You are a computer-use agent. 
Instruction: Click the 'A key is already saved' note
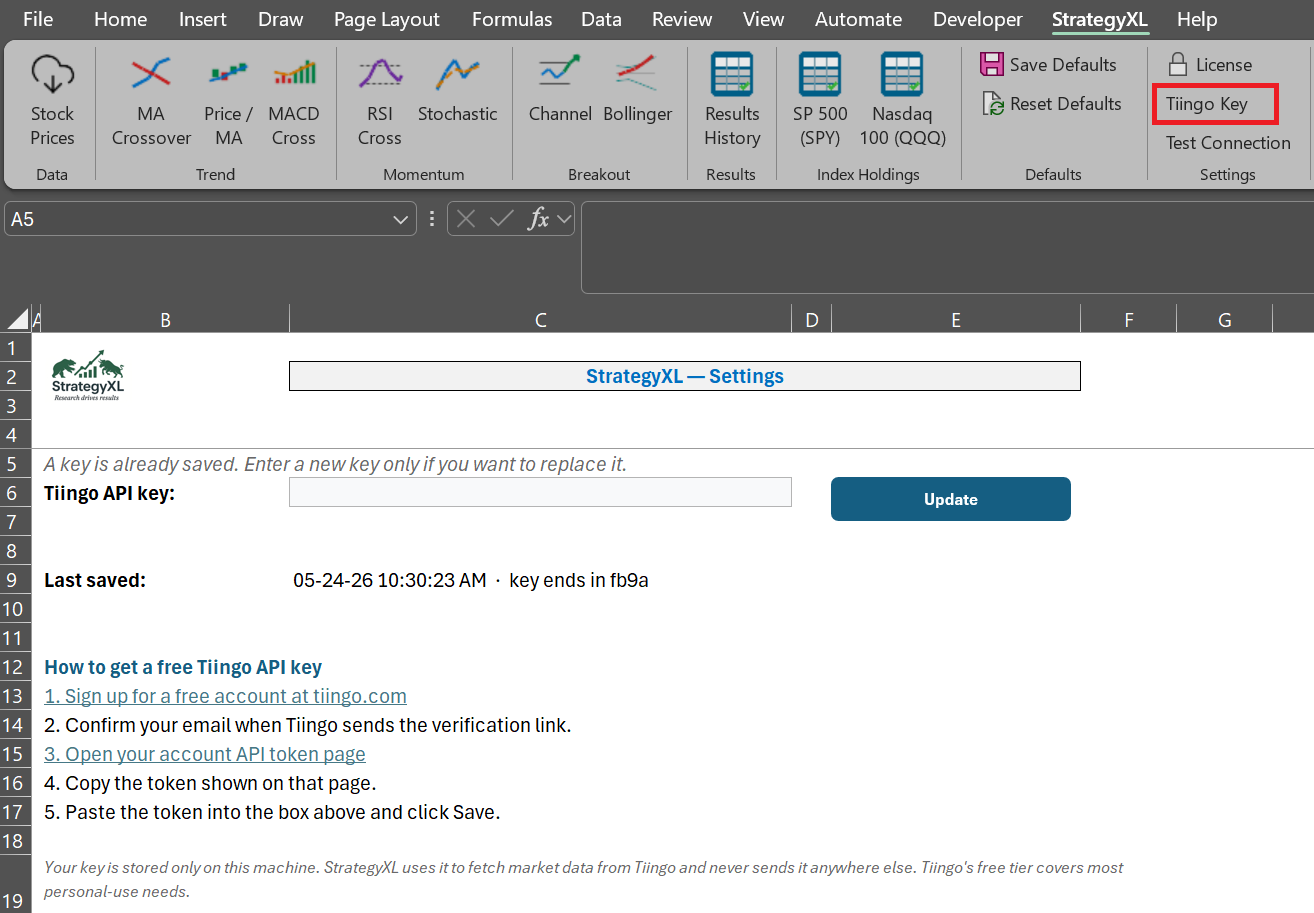pyautogui.click(x=335, y=464)
